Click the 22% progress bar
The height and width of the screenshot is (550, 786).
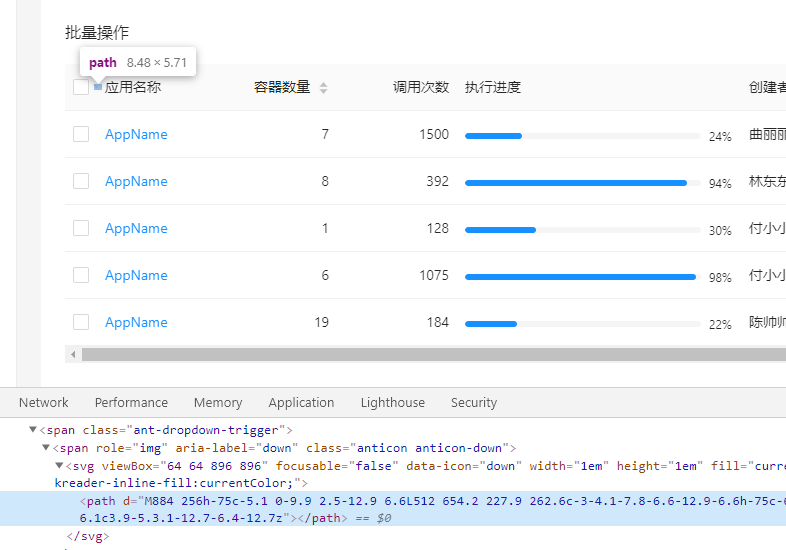point(582,324)
